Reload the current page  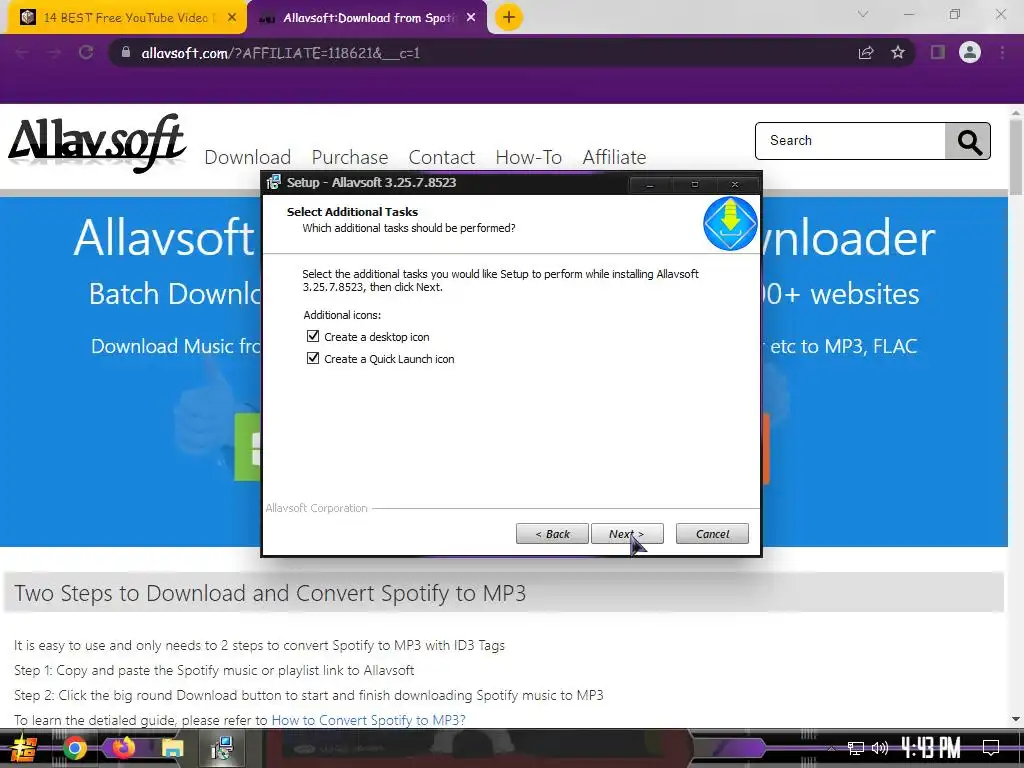pos(86,52)
